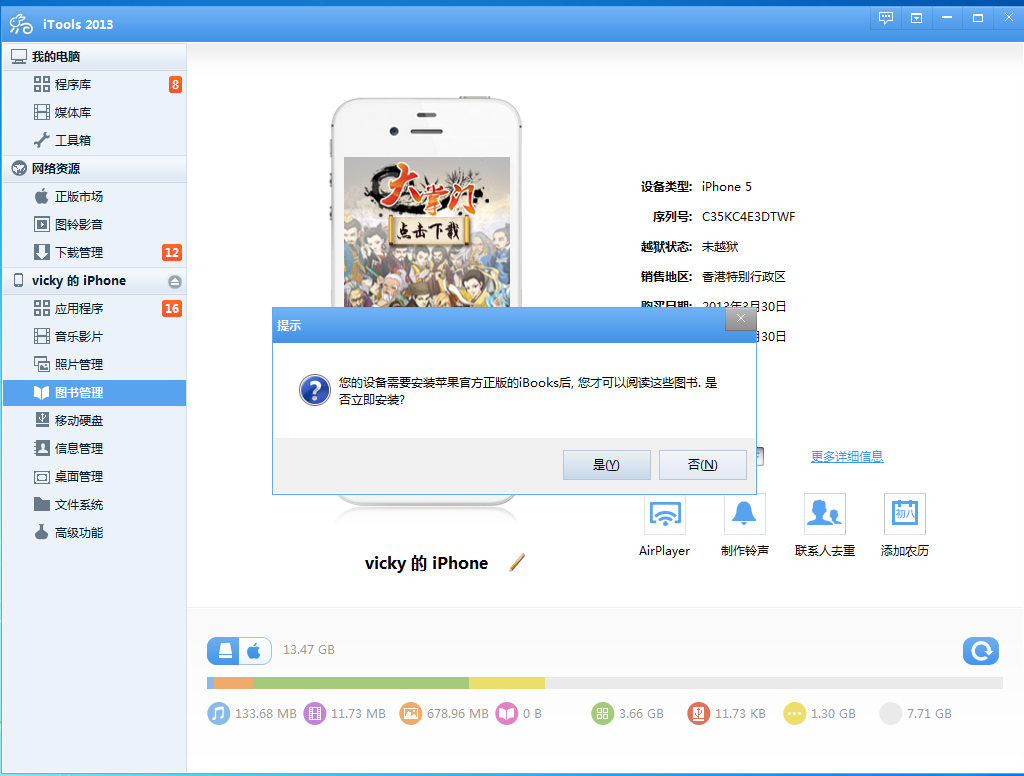
Task: Click the pencil to rename vicky 的 iPhone
Action: 517,562
